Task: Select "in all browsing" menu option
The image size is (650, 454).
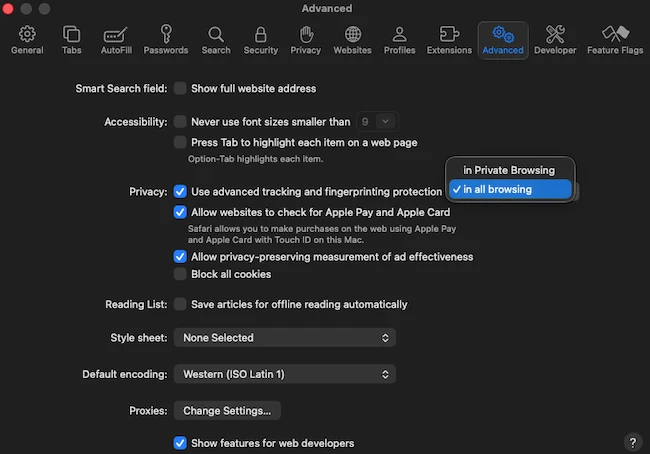Action: click(x=510, y=189)
